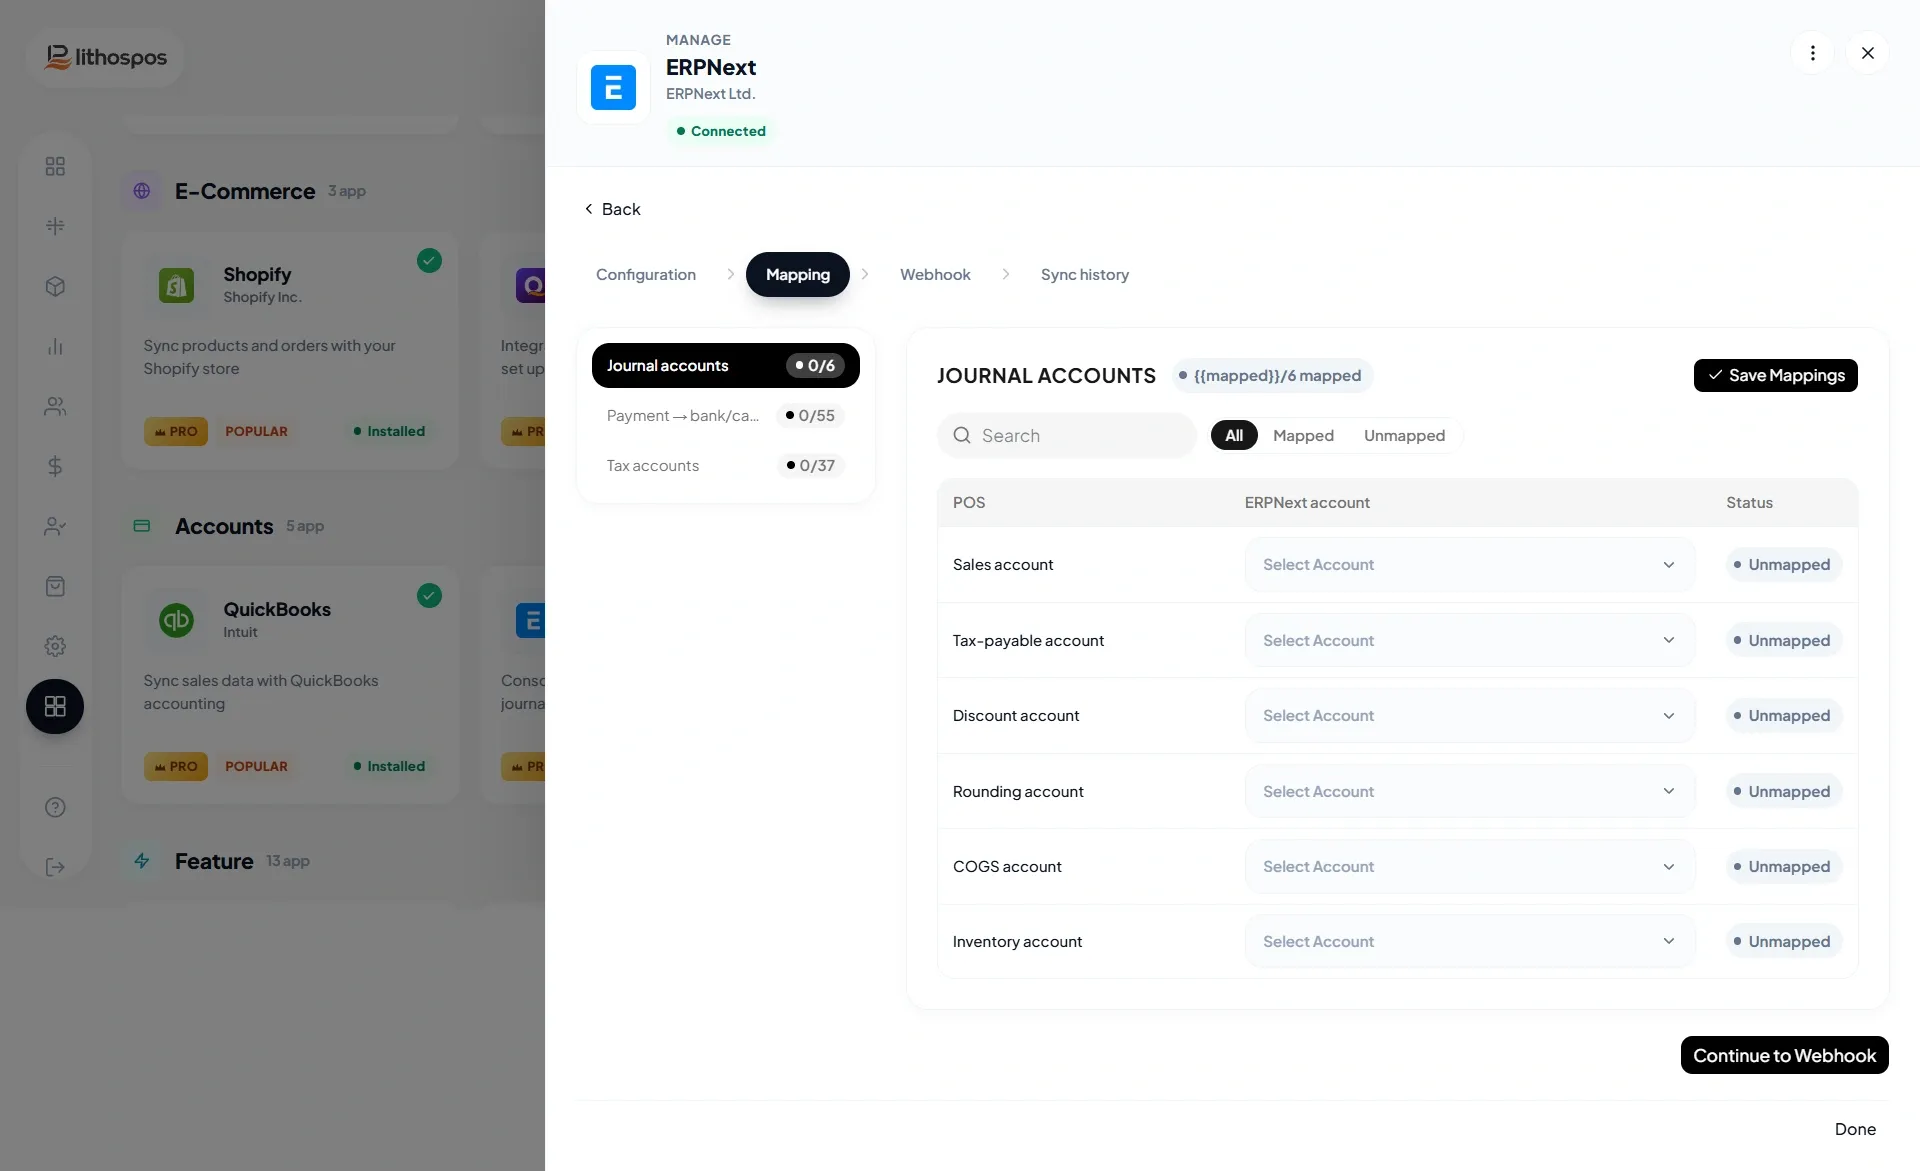This screenshot has width=1920, height=1171.
Task: Click the Shopify card title
Action: pos(257,275)
